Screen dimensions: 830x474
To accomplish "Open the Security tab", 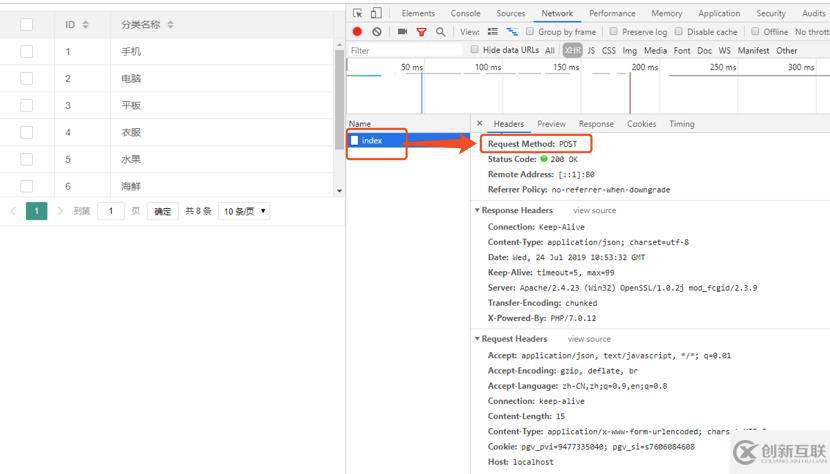I will pos(771,13).
